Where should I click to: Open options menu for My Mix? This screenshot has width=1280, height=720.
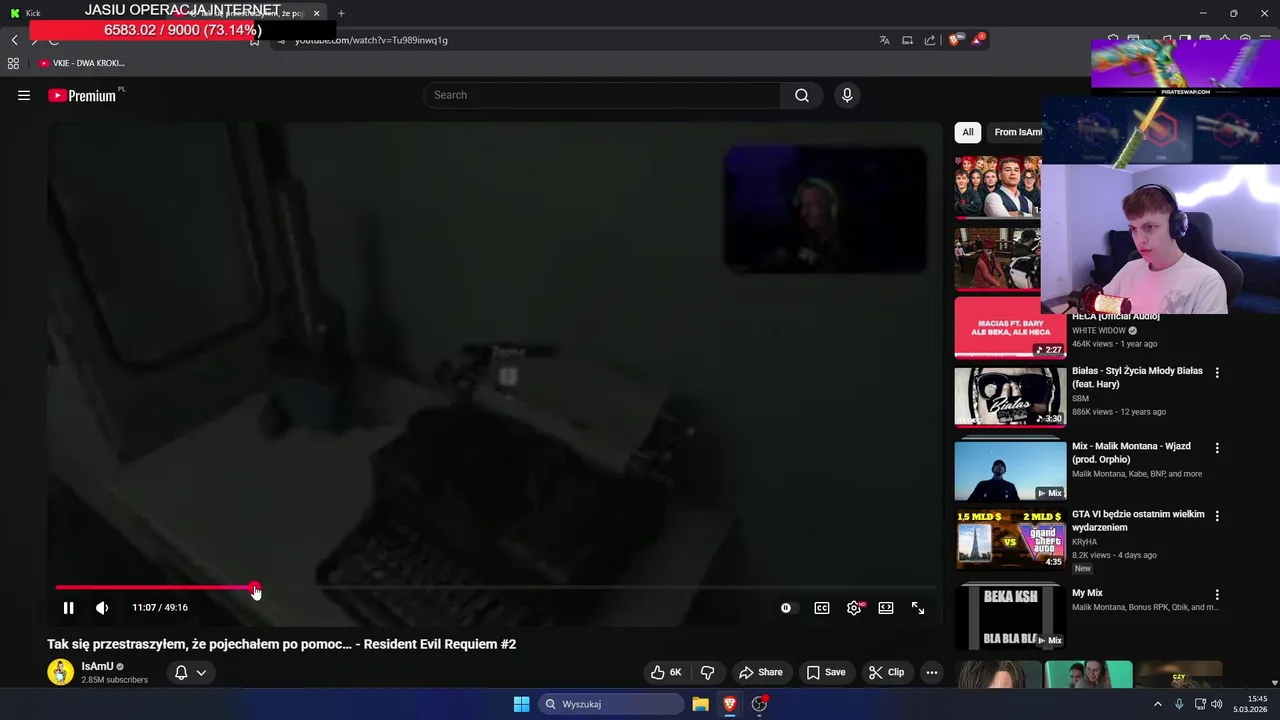pos(1217,595)
